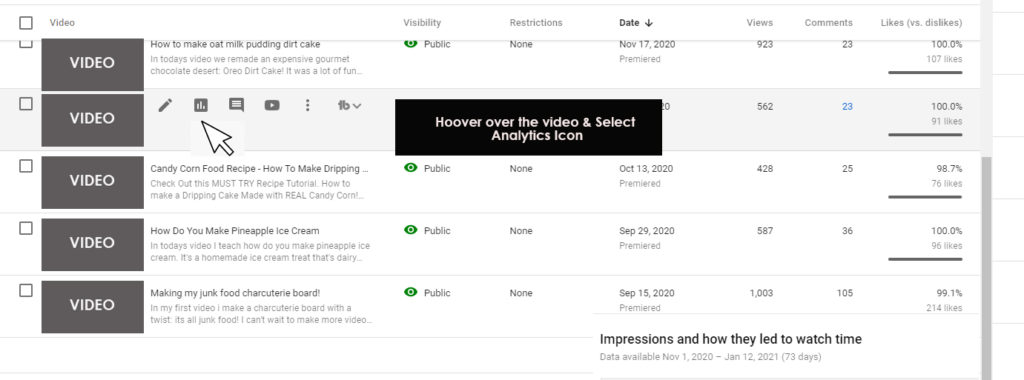Click the green eye icon of junk food charcuterie video

click(411, 293)
